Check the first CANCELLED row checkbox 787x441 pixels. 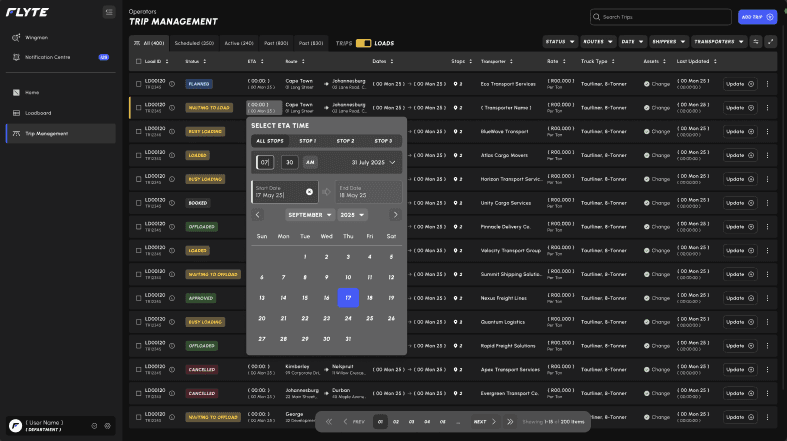[x=139, y=370]
